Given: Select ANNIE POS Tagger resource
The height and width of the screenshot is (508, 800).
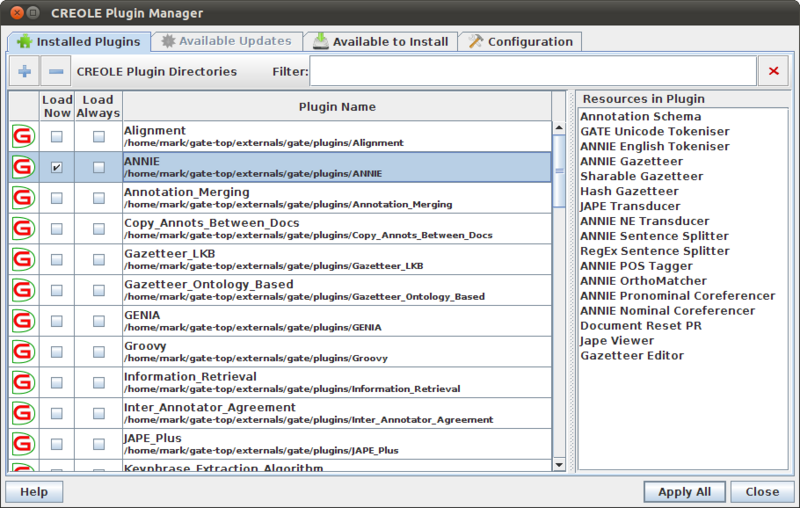Looking at the screenshot, I should tap(636, 266).
